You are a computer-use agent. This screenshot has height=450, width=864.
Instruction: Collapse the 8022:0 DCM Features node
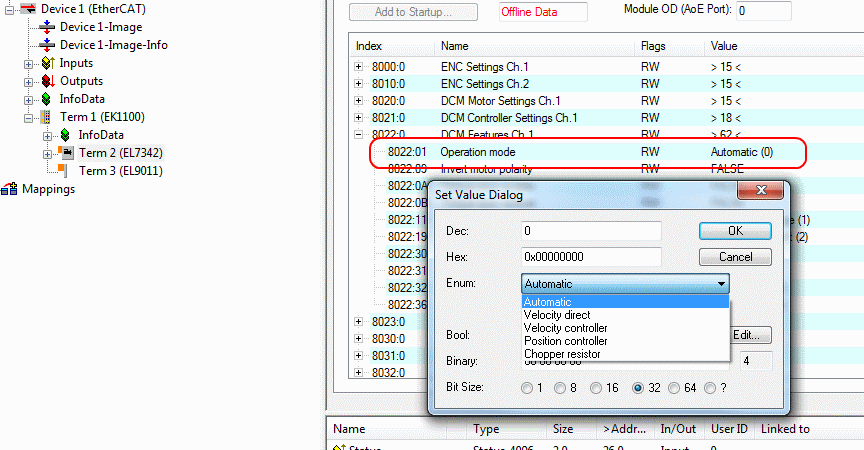358,134
